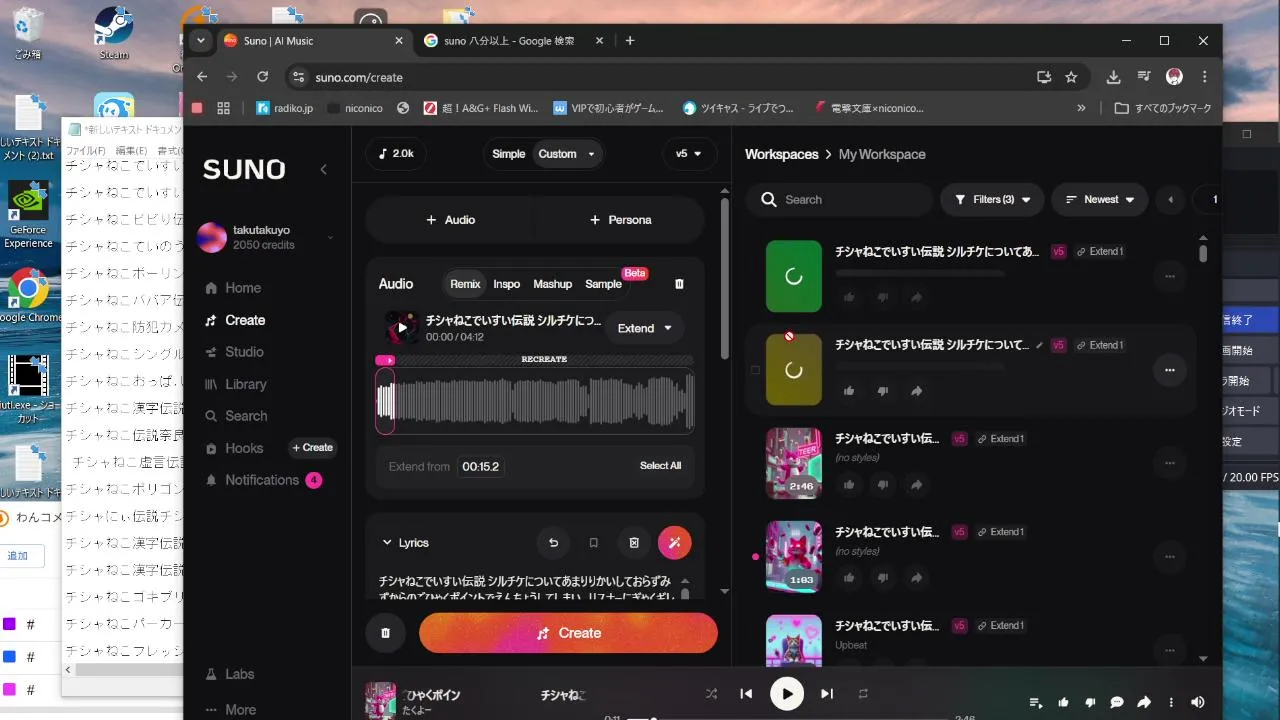Like the second generating song
This screenshot has height=720, width=1280.
(x=849, y=391)
